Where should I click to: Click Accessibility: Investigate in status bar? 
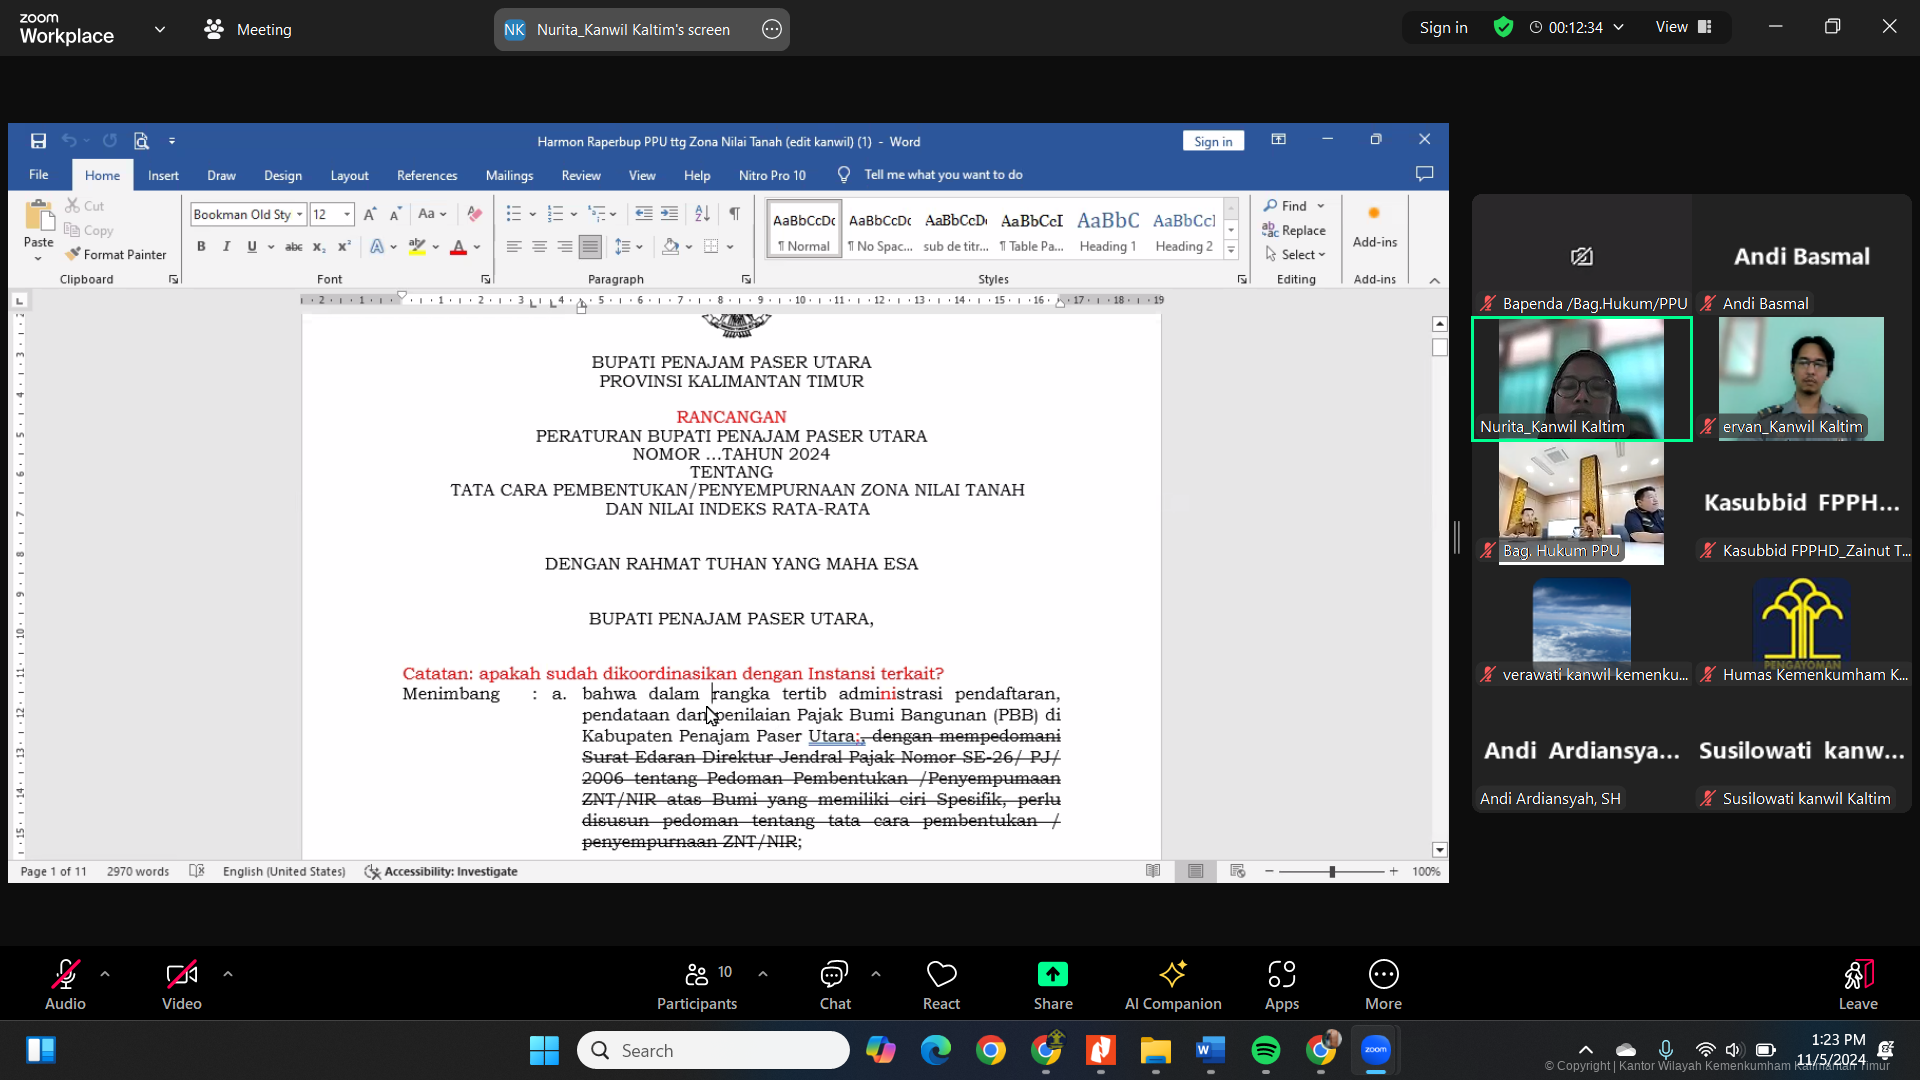(x=441, y=872)
